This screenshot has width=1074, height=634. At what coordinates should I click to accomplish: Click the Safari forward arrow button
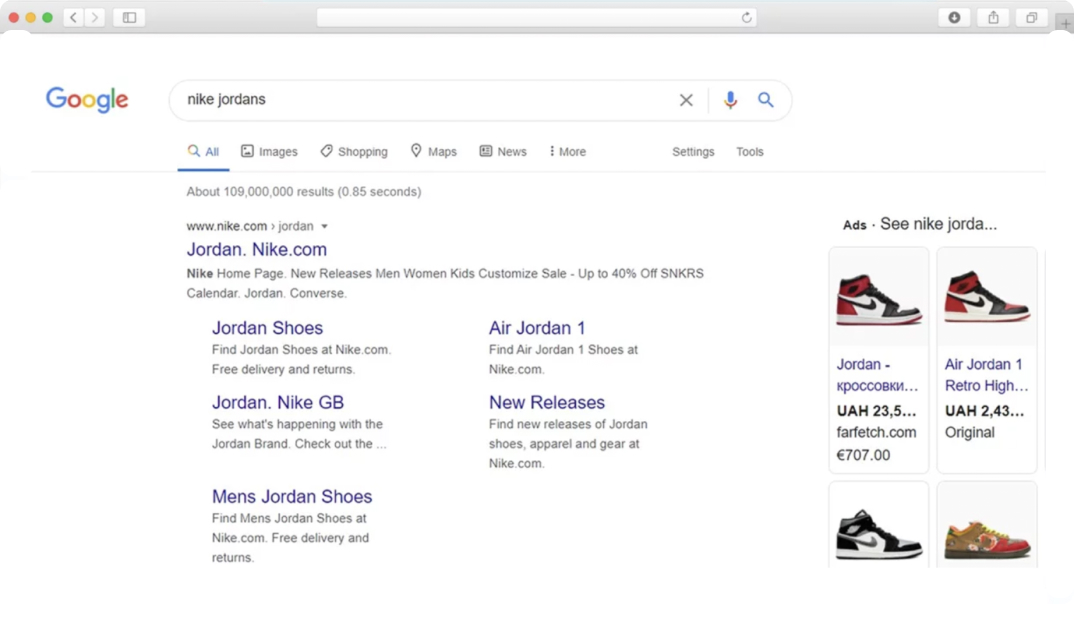[x=95, y=17]
